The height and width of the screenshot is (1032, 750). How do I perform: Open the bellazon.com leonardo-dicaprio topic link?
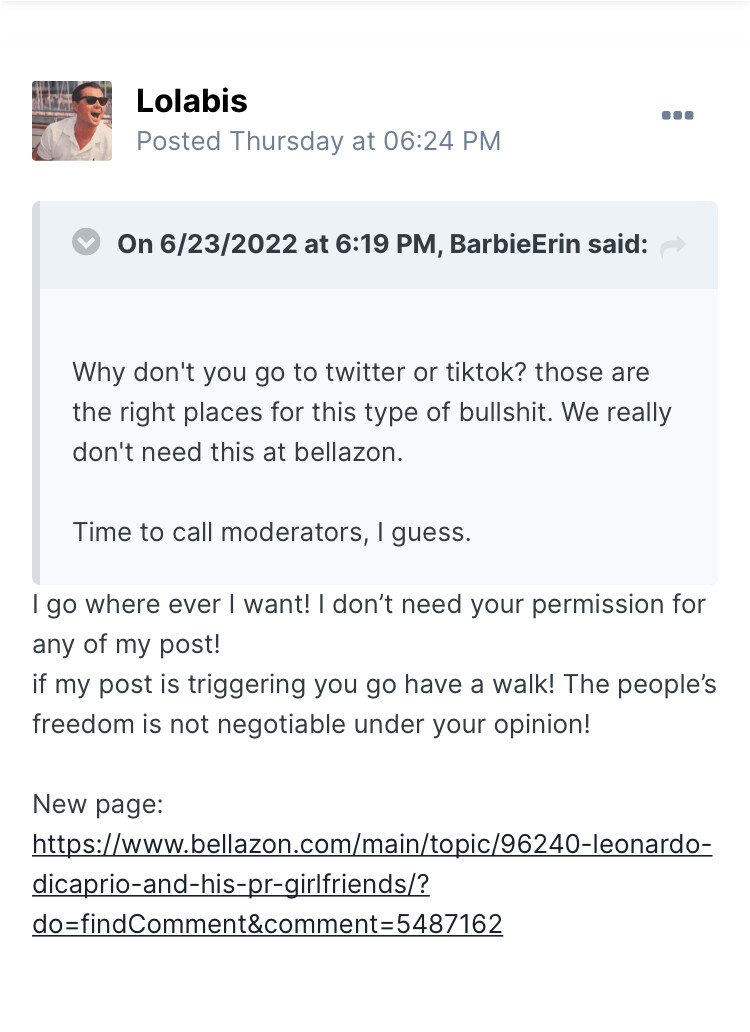[372, 845]
